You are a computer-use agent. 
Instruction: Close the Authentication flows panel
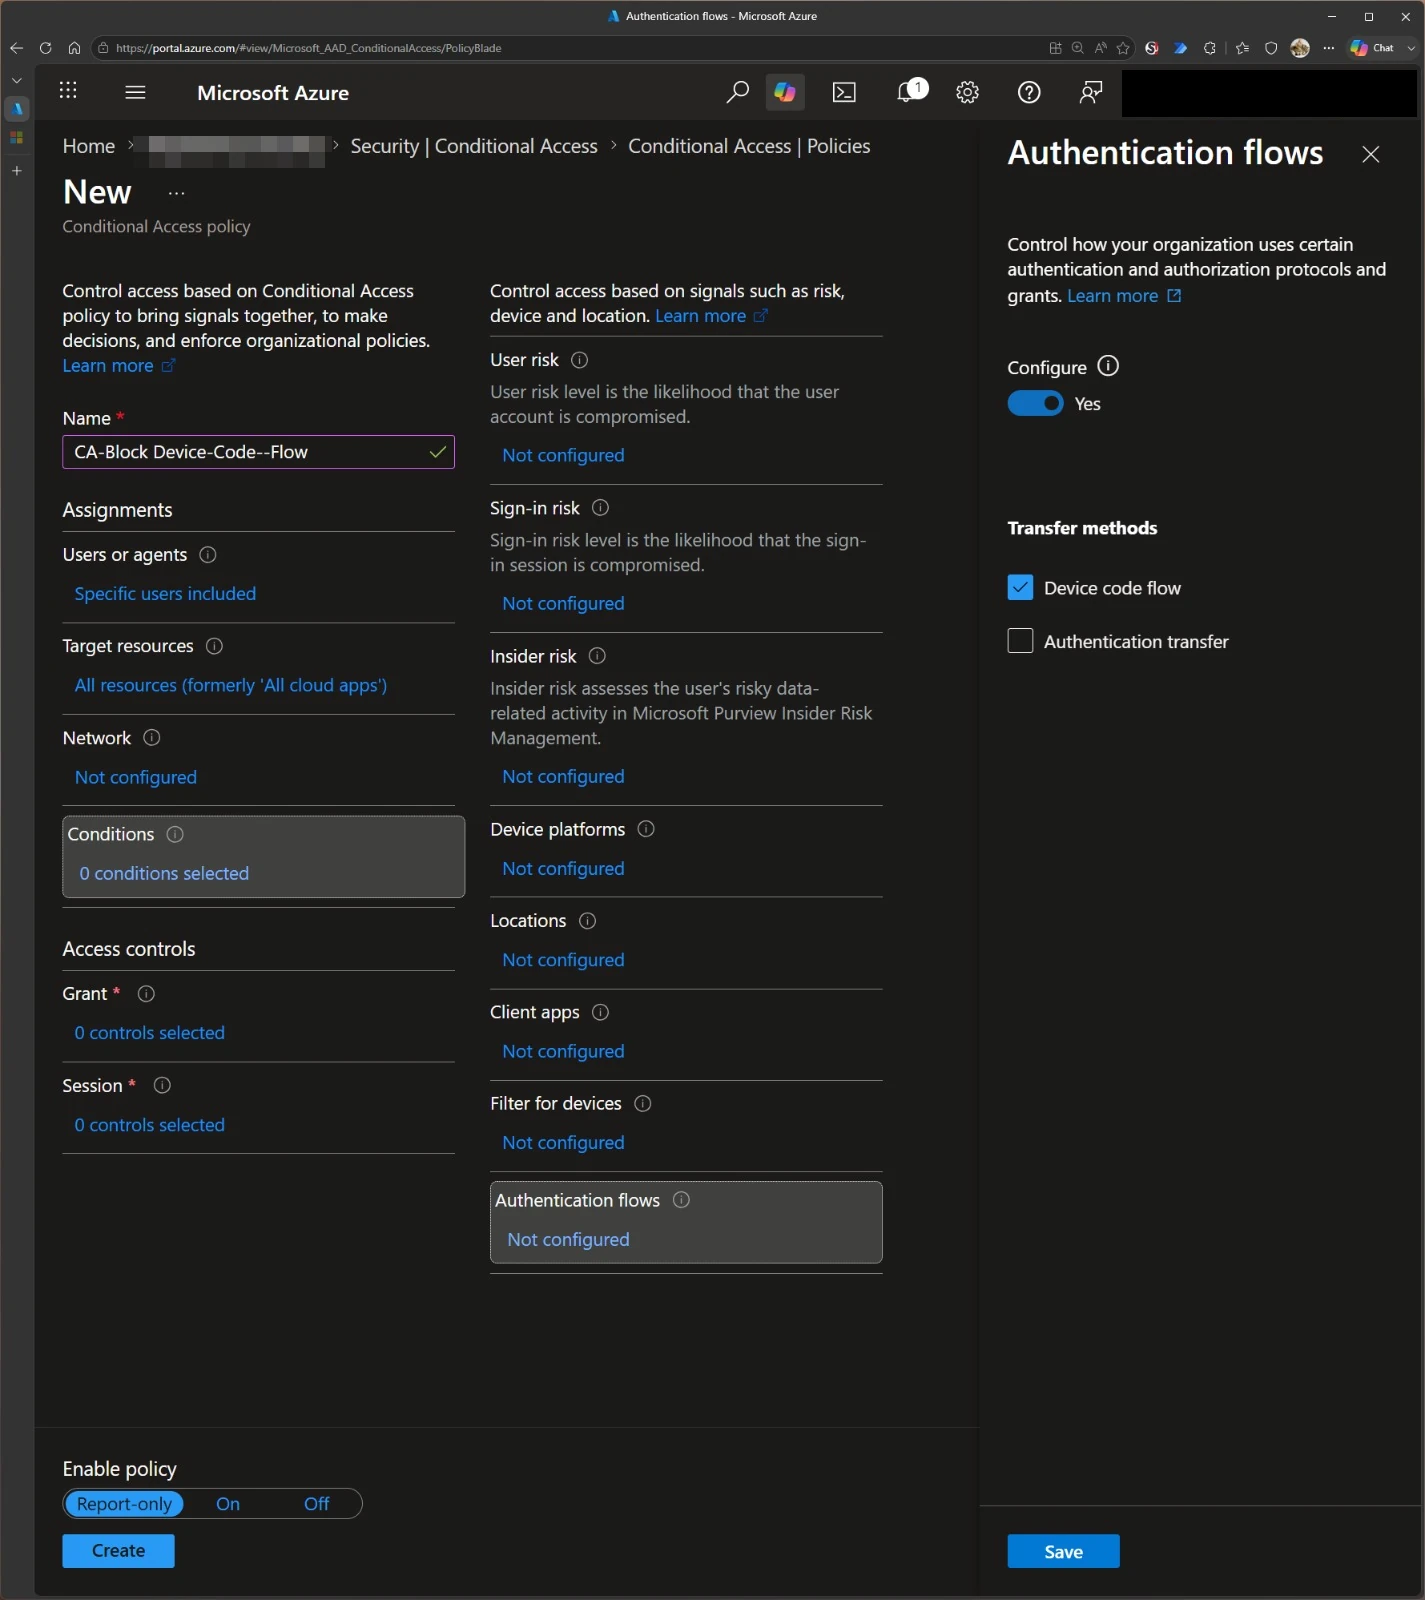coord(1371,154)
